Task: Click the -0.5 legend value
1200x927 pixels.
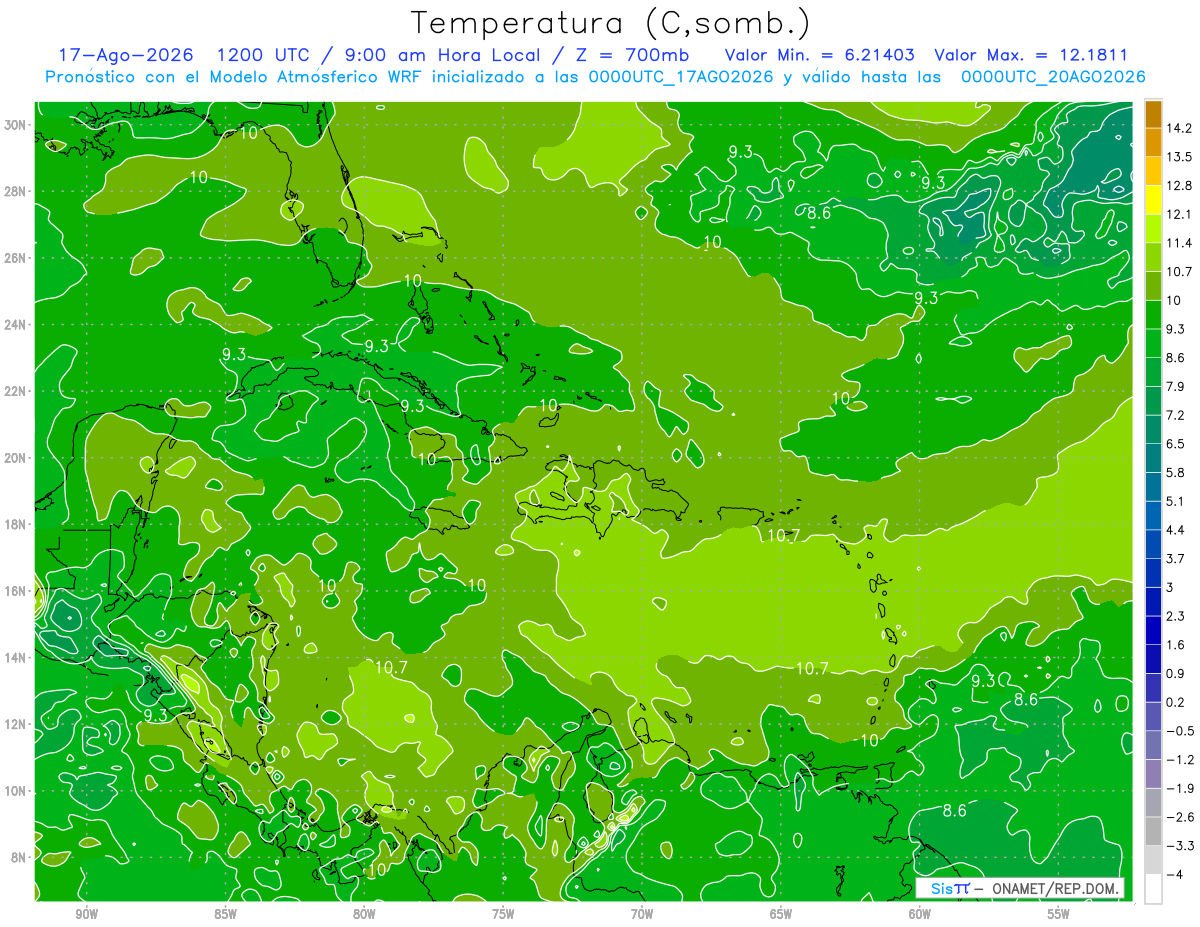Action: [x=1180, y=731]
